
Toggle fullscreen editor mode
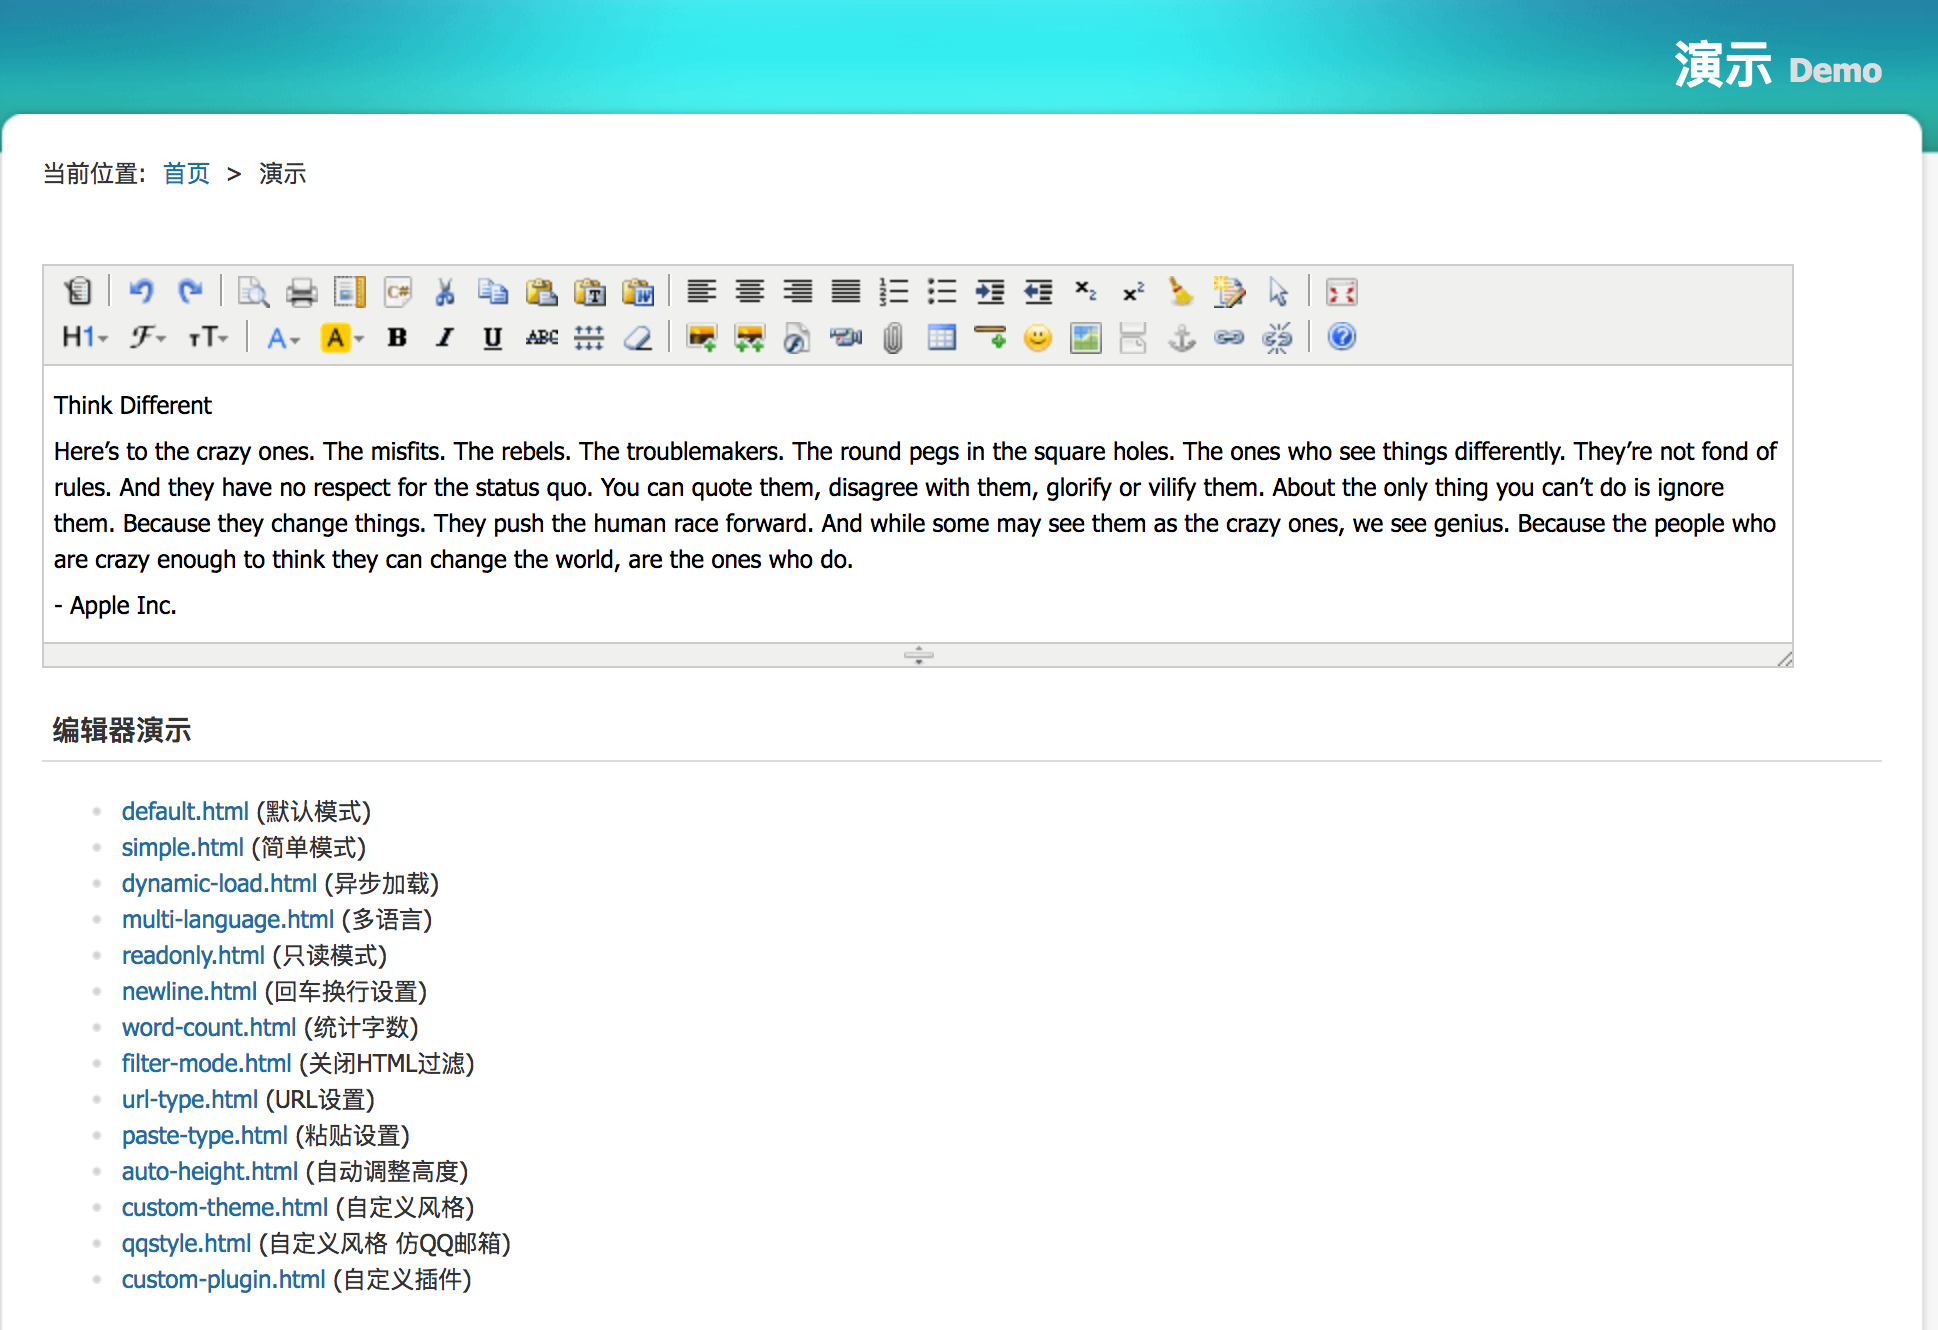tap(1341, 292)
